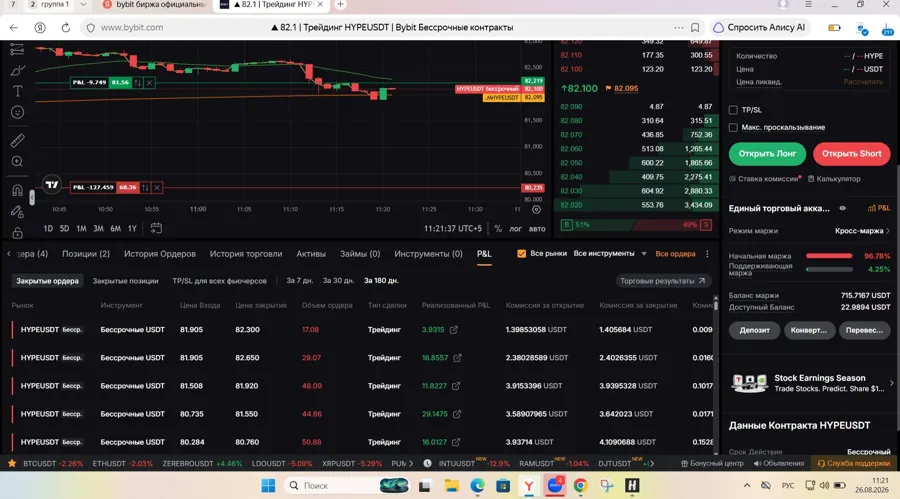Click the padlock lock-all-drawings icon
900x499 pixels.
tap(18, 233)
